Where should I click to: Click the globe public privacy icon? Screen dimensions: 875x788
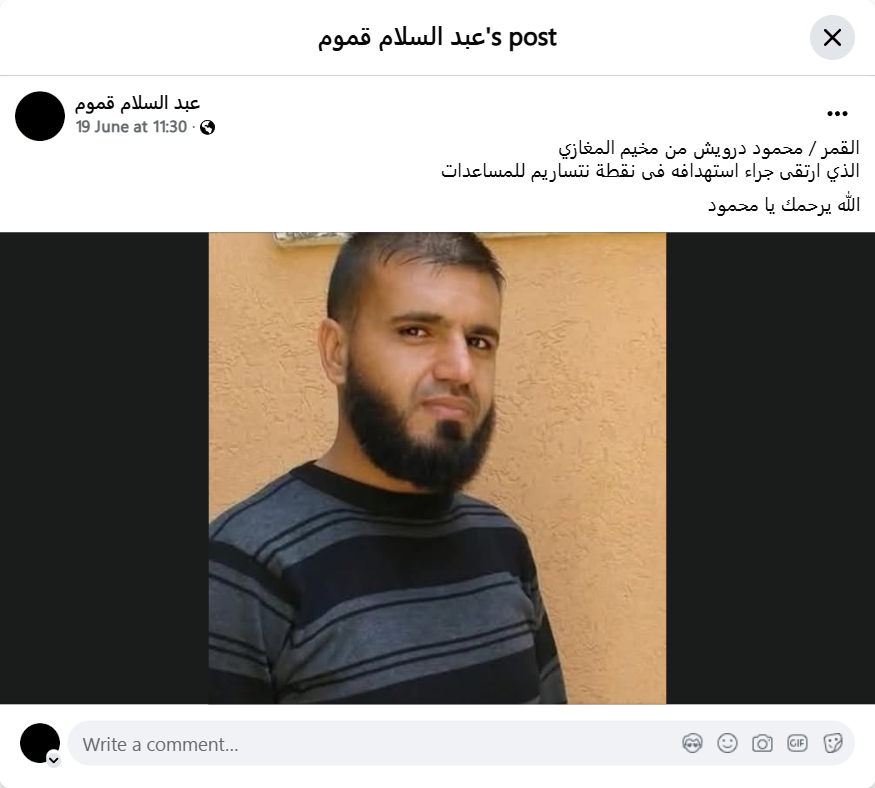coord(208,128)
